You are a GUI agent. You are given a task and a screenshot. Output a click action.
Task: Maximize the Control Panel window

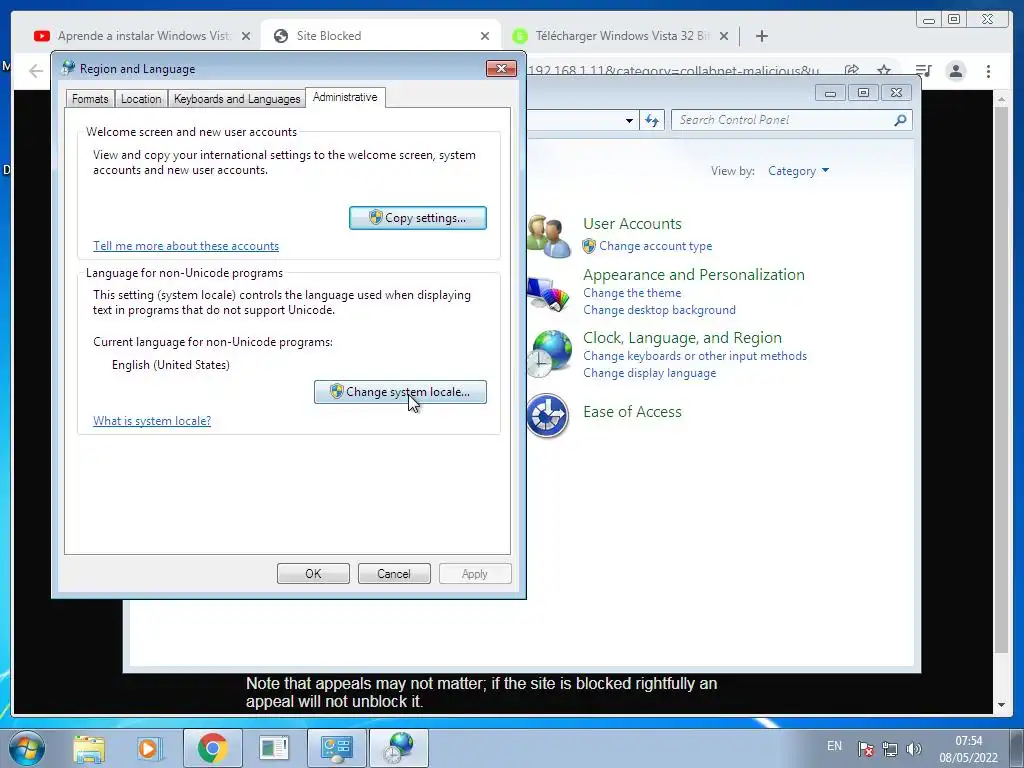click(x=863, y=93)
